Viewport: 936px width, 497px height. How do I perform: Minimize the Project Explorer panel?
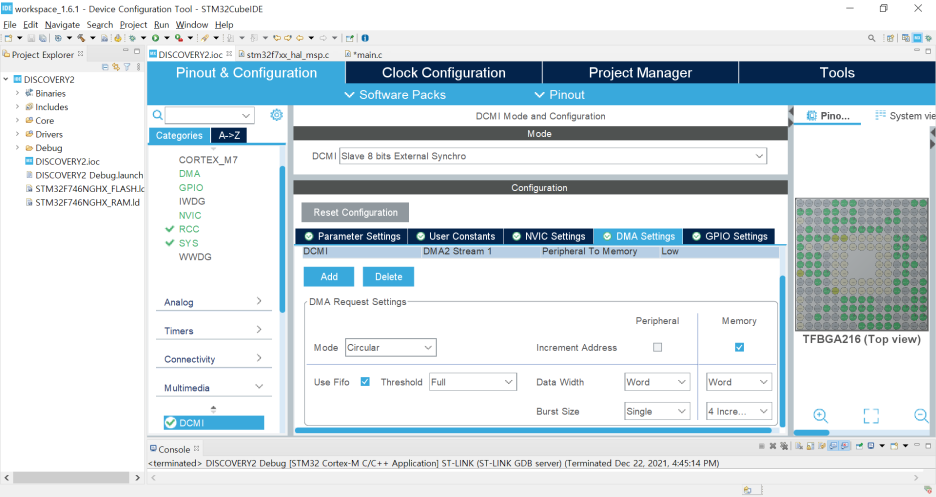pyautogui.click(x=125, y=51)
